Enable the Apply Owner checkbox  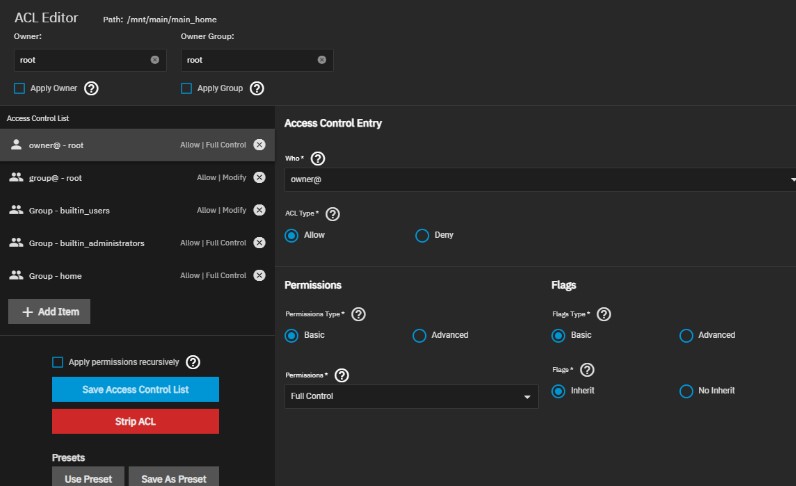[20, 88]
